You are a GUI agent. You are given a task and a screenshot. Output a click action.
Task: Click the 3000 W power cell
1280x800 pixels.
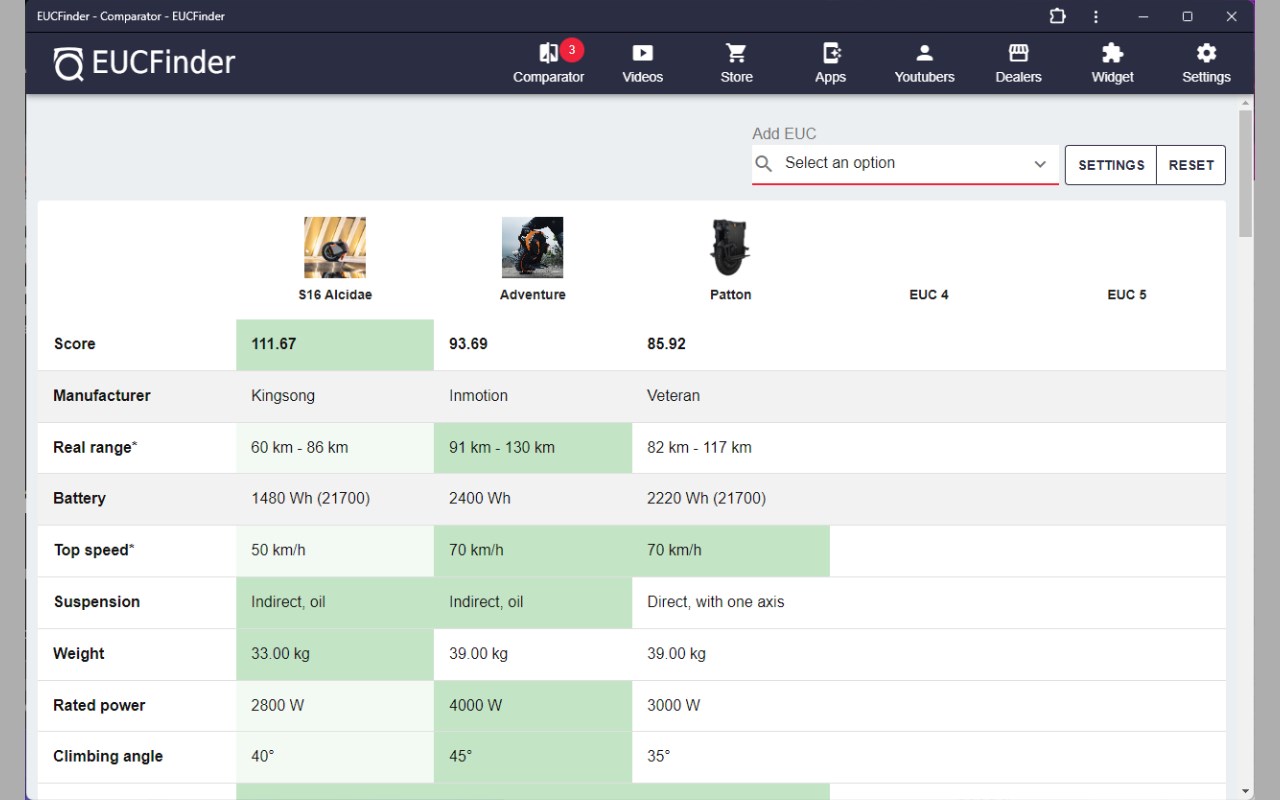point(731,705)
